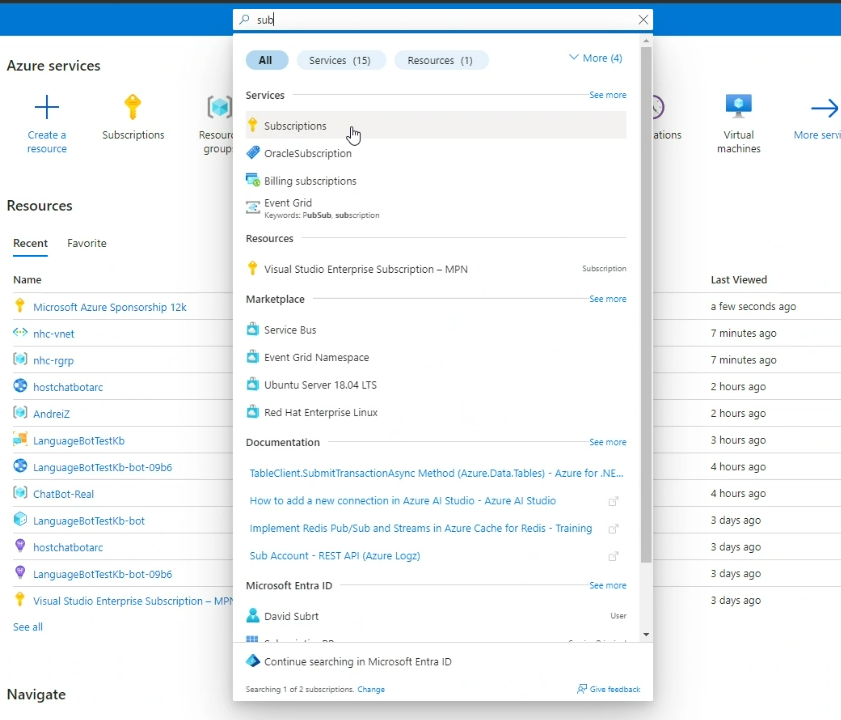The width and height of the screenshot is (841, 720).
Task: Click the Give feedback link
Action: tap(608, 689)
